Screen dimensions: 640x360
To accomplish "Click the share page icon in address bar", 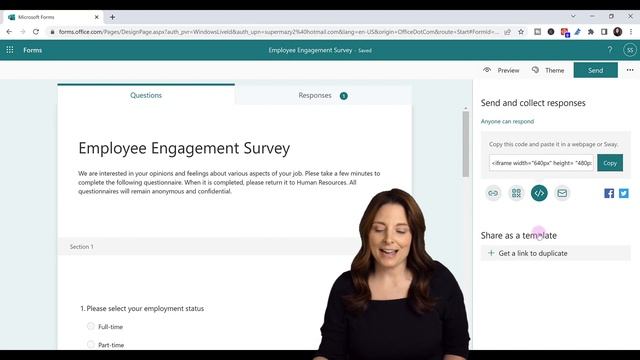I will coord(507,31).
